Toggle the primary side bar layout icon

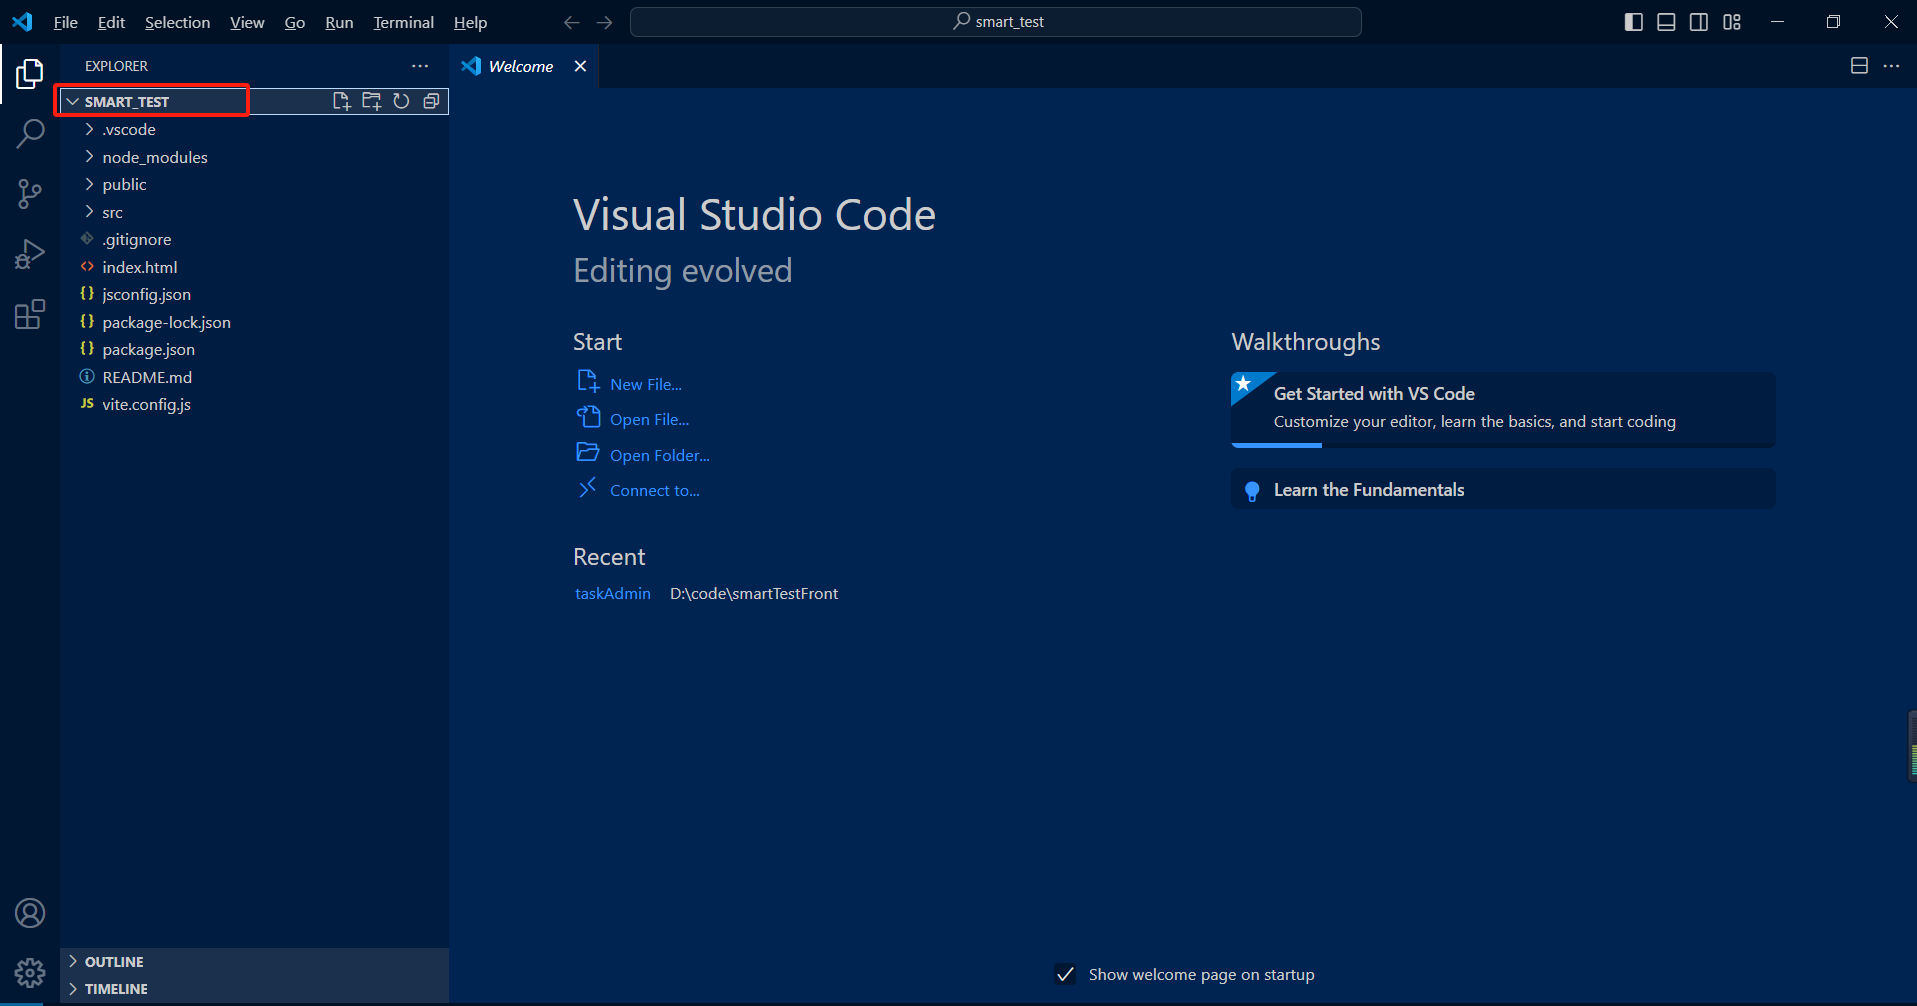pos(1634,22)
